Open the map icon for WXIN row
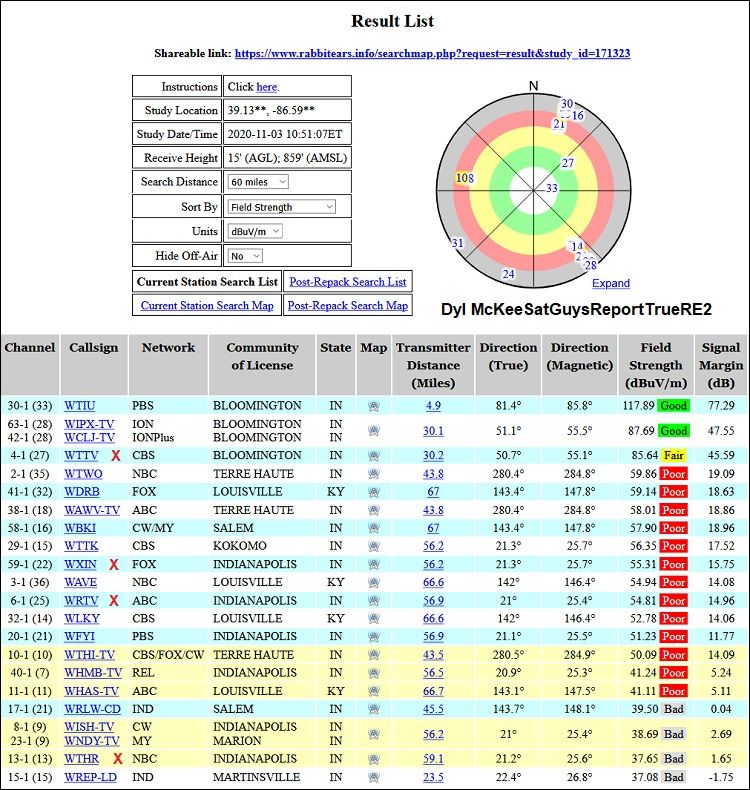This screenshot has width=750, height=790. coord(373,564)
